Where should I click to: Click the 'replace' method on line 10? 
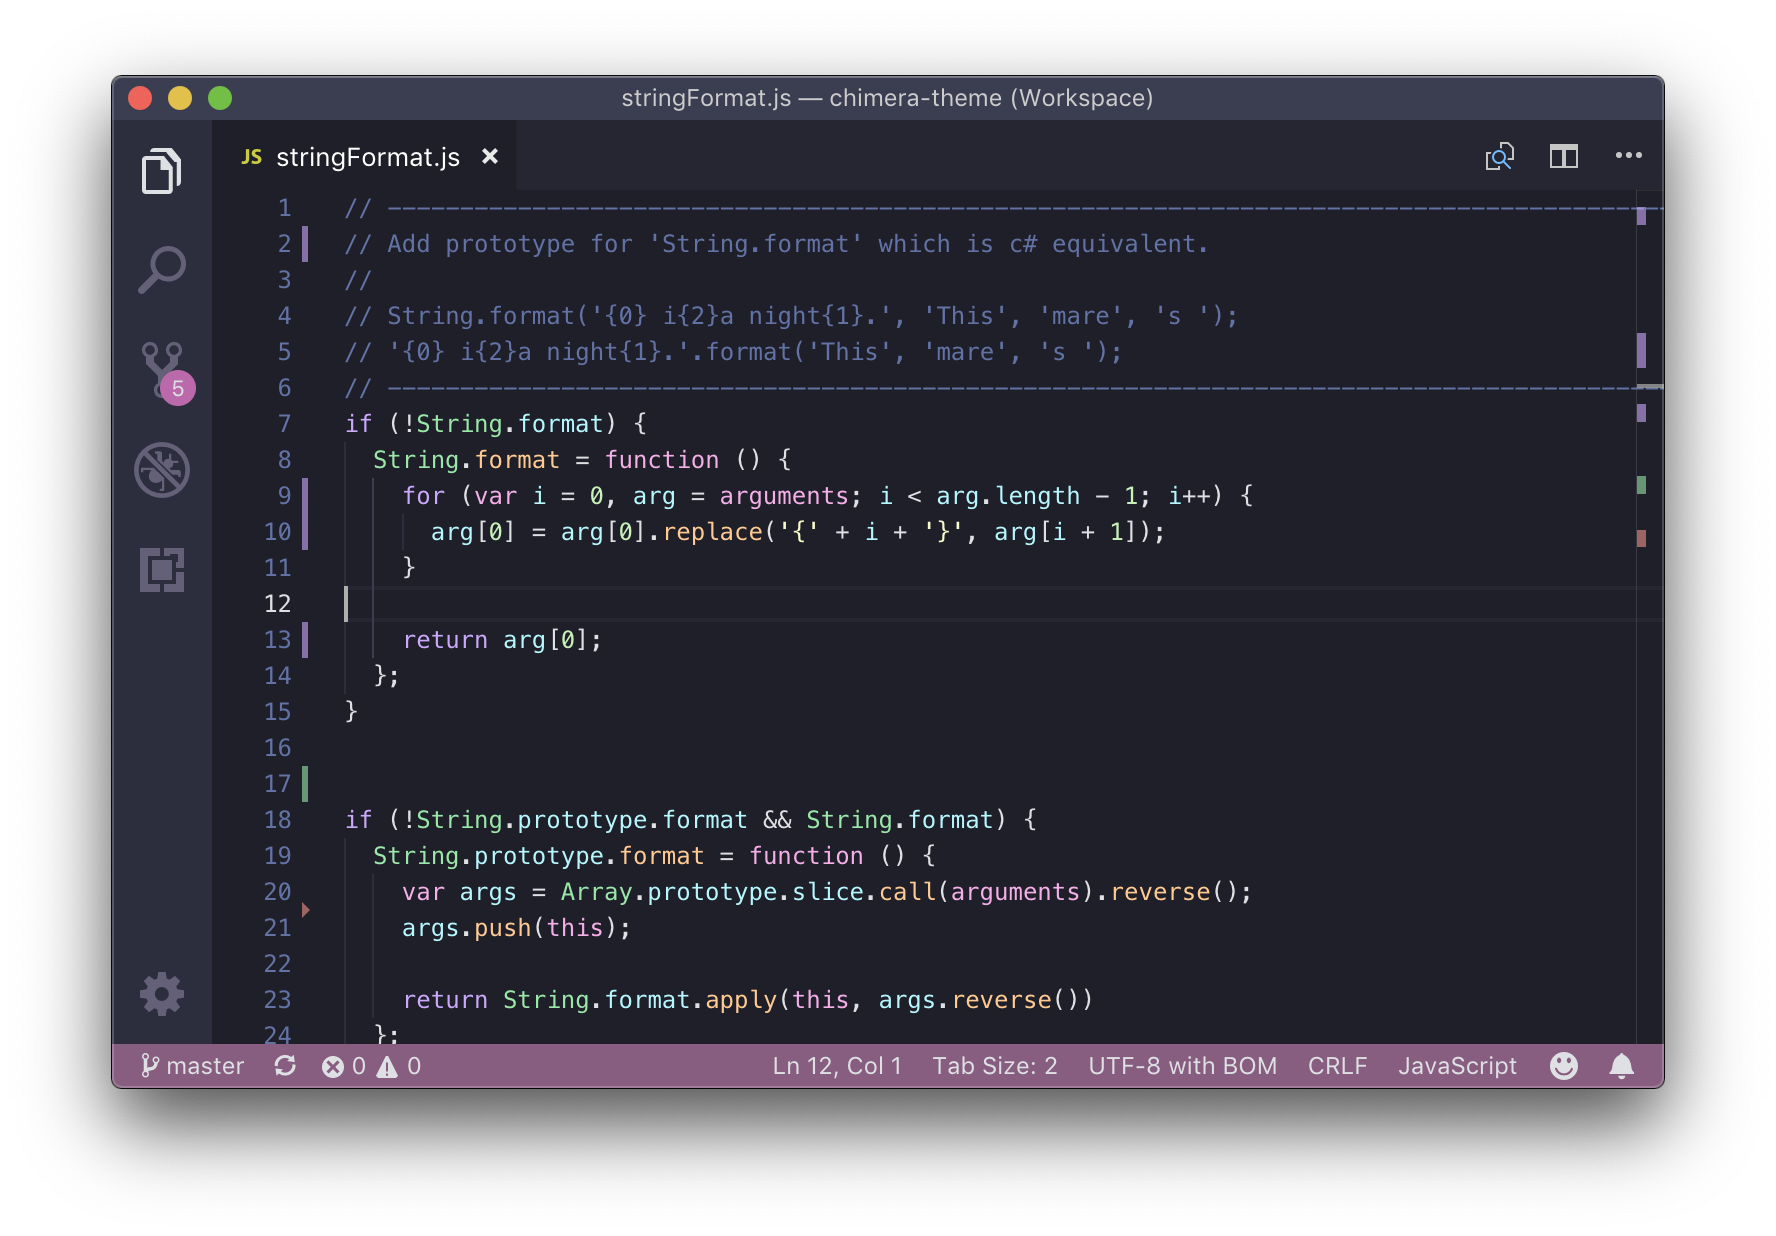click(712, 532)
